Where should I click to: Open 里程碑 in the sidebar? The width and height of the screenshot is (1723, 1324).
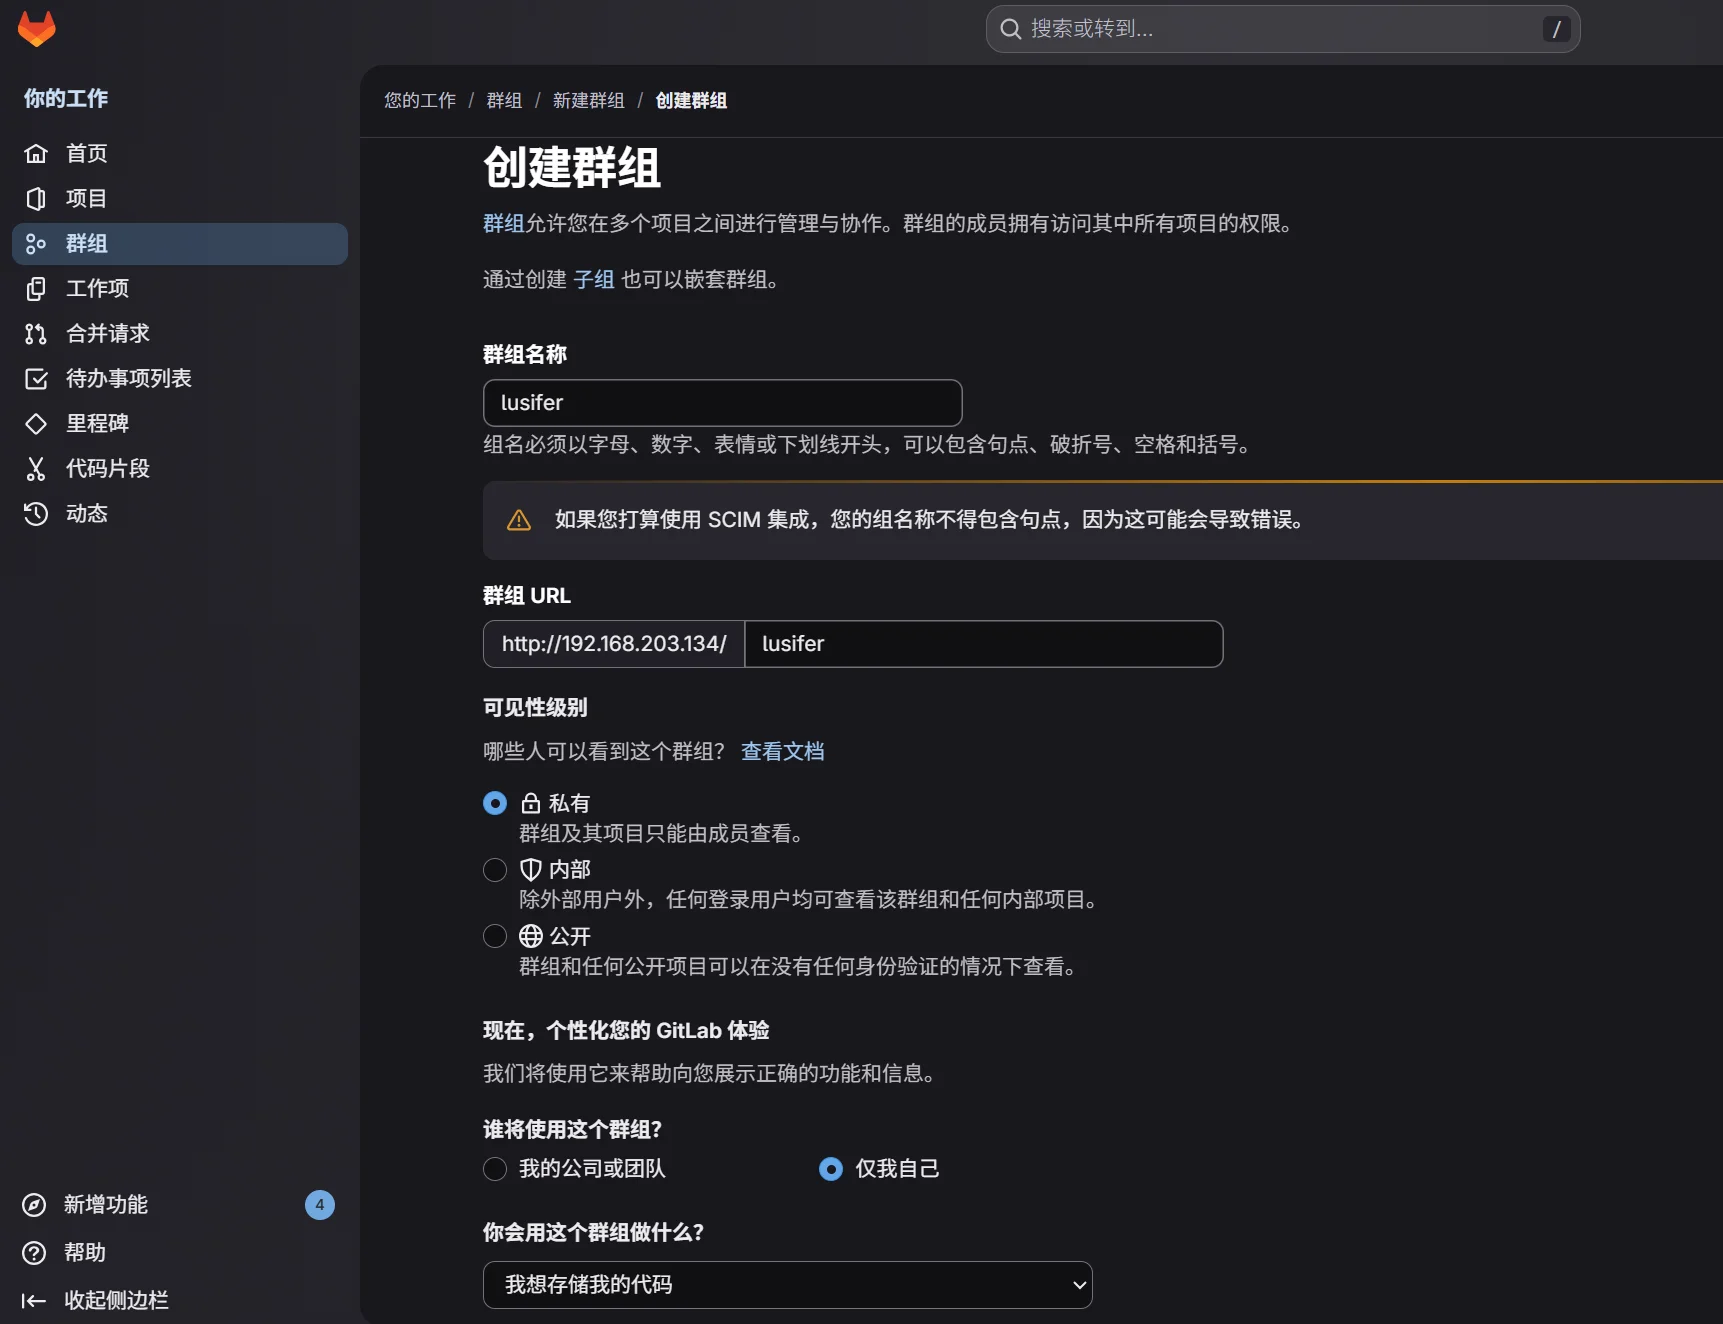pyautogui.click(x=180, y=423)
